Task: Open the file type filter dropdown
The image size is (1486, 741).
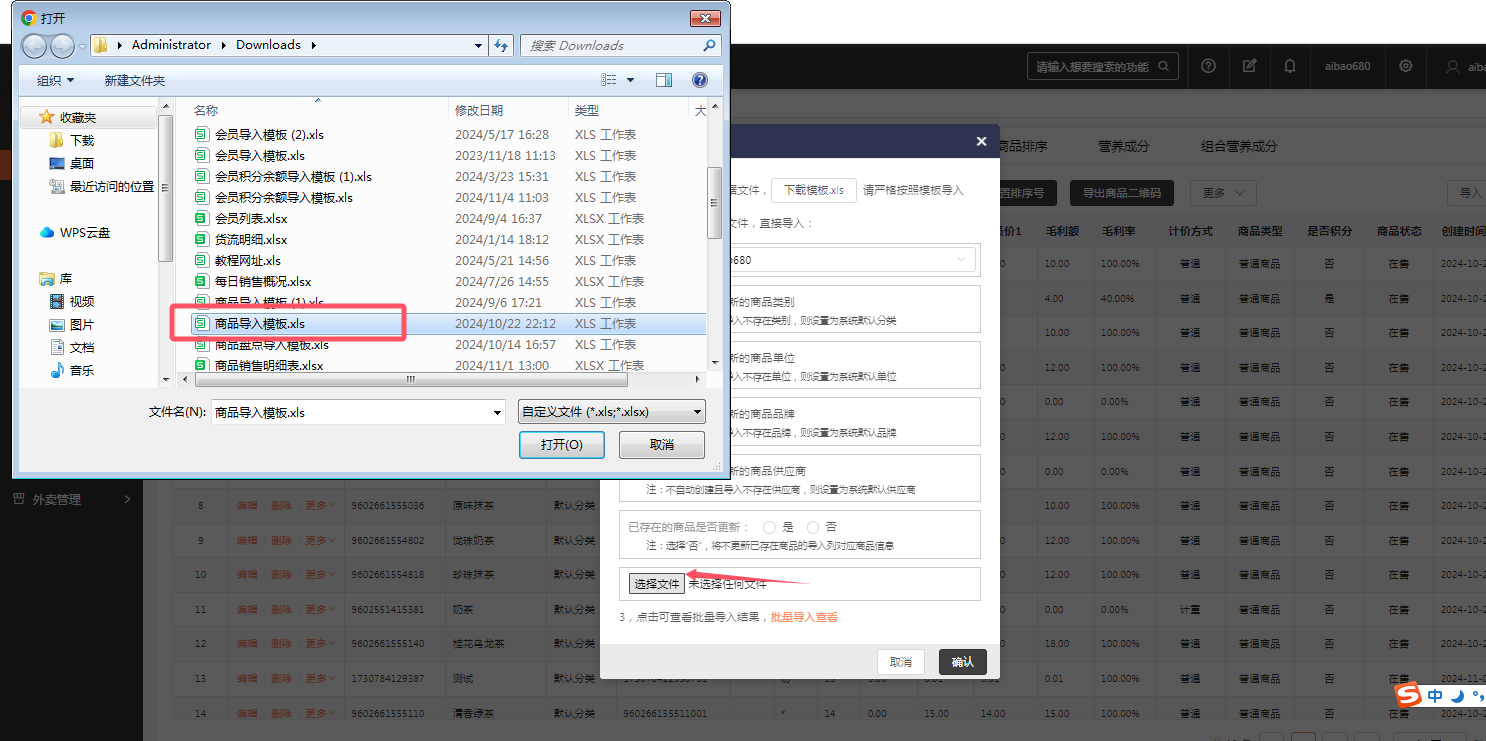Action: [x=612, y=412]
